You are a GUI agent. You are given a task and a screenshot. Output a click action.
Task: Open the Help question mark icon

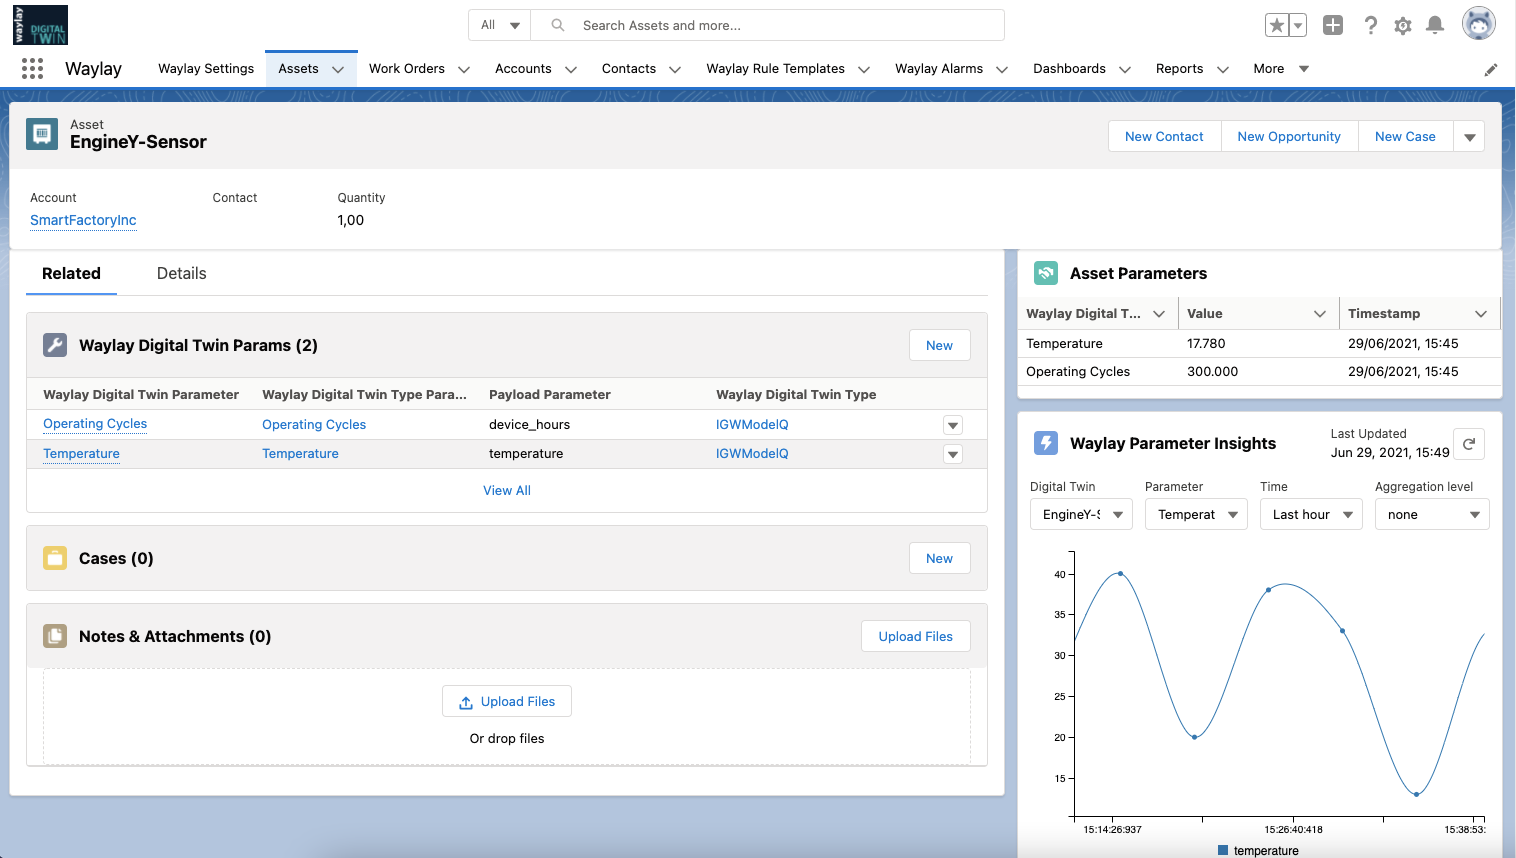click(1370, 25)
